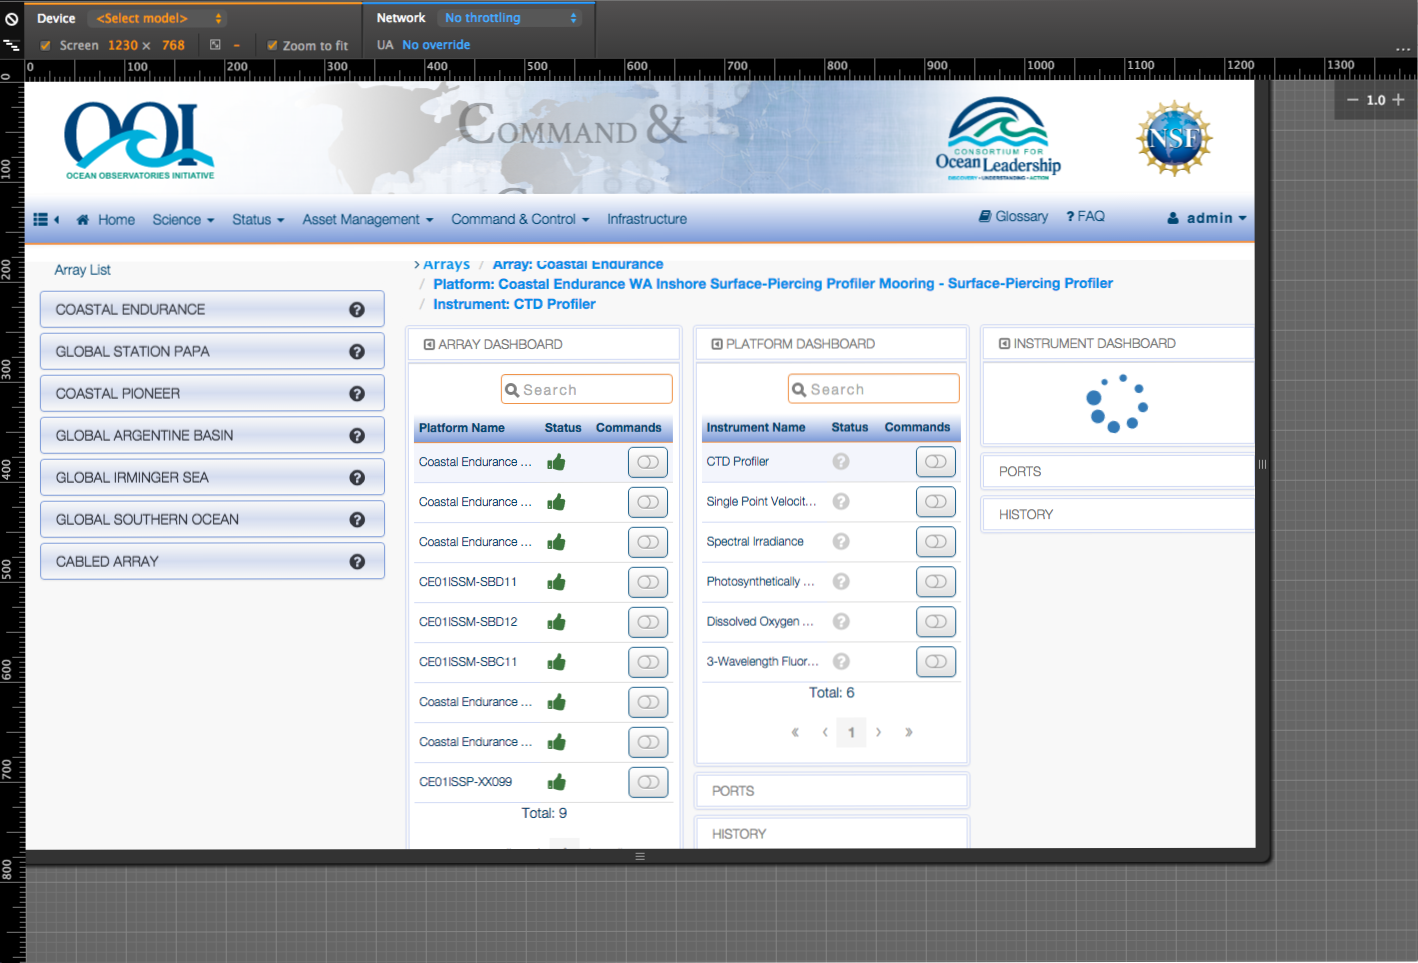Click the NSF logo in header
Screen dimensions: 1418x963
[1174, 138]
